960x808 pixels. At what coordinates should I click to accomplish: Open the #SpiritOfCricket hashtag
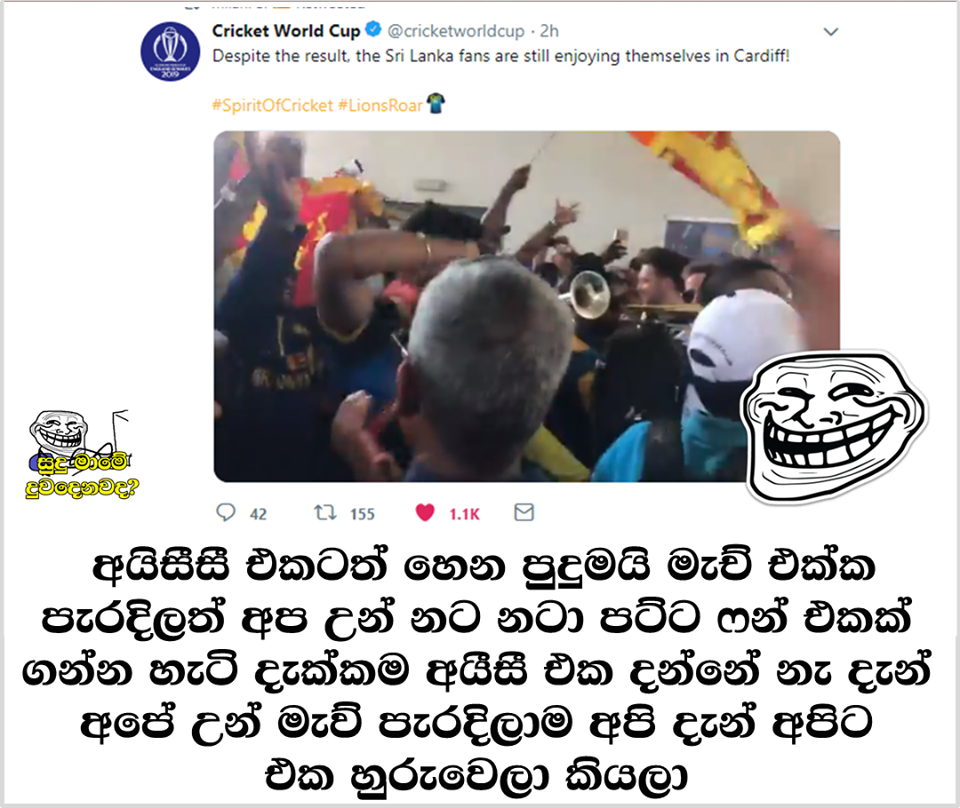[x=272, y=105]
